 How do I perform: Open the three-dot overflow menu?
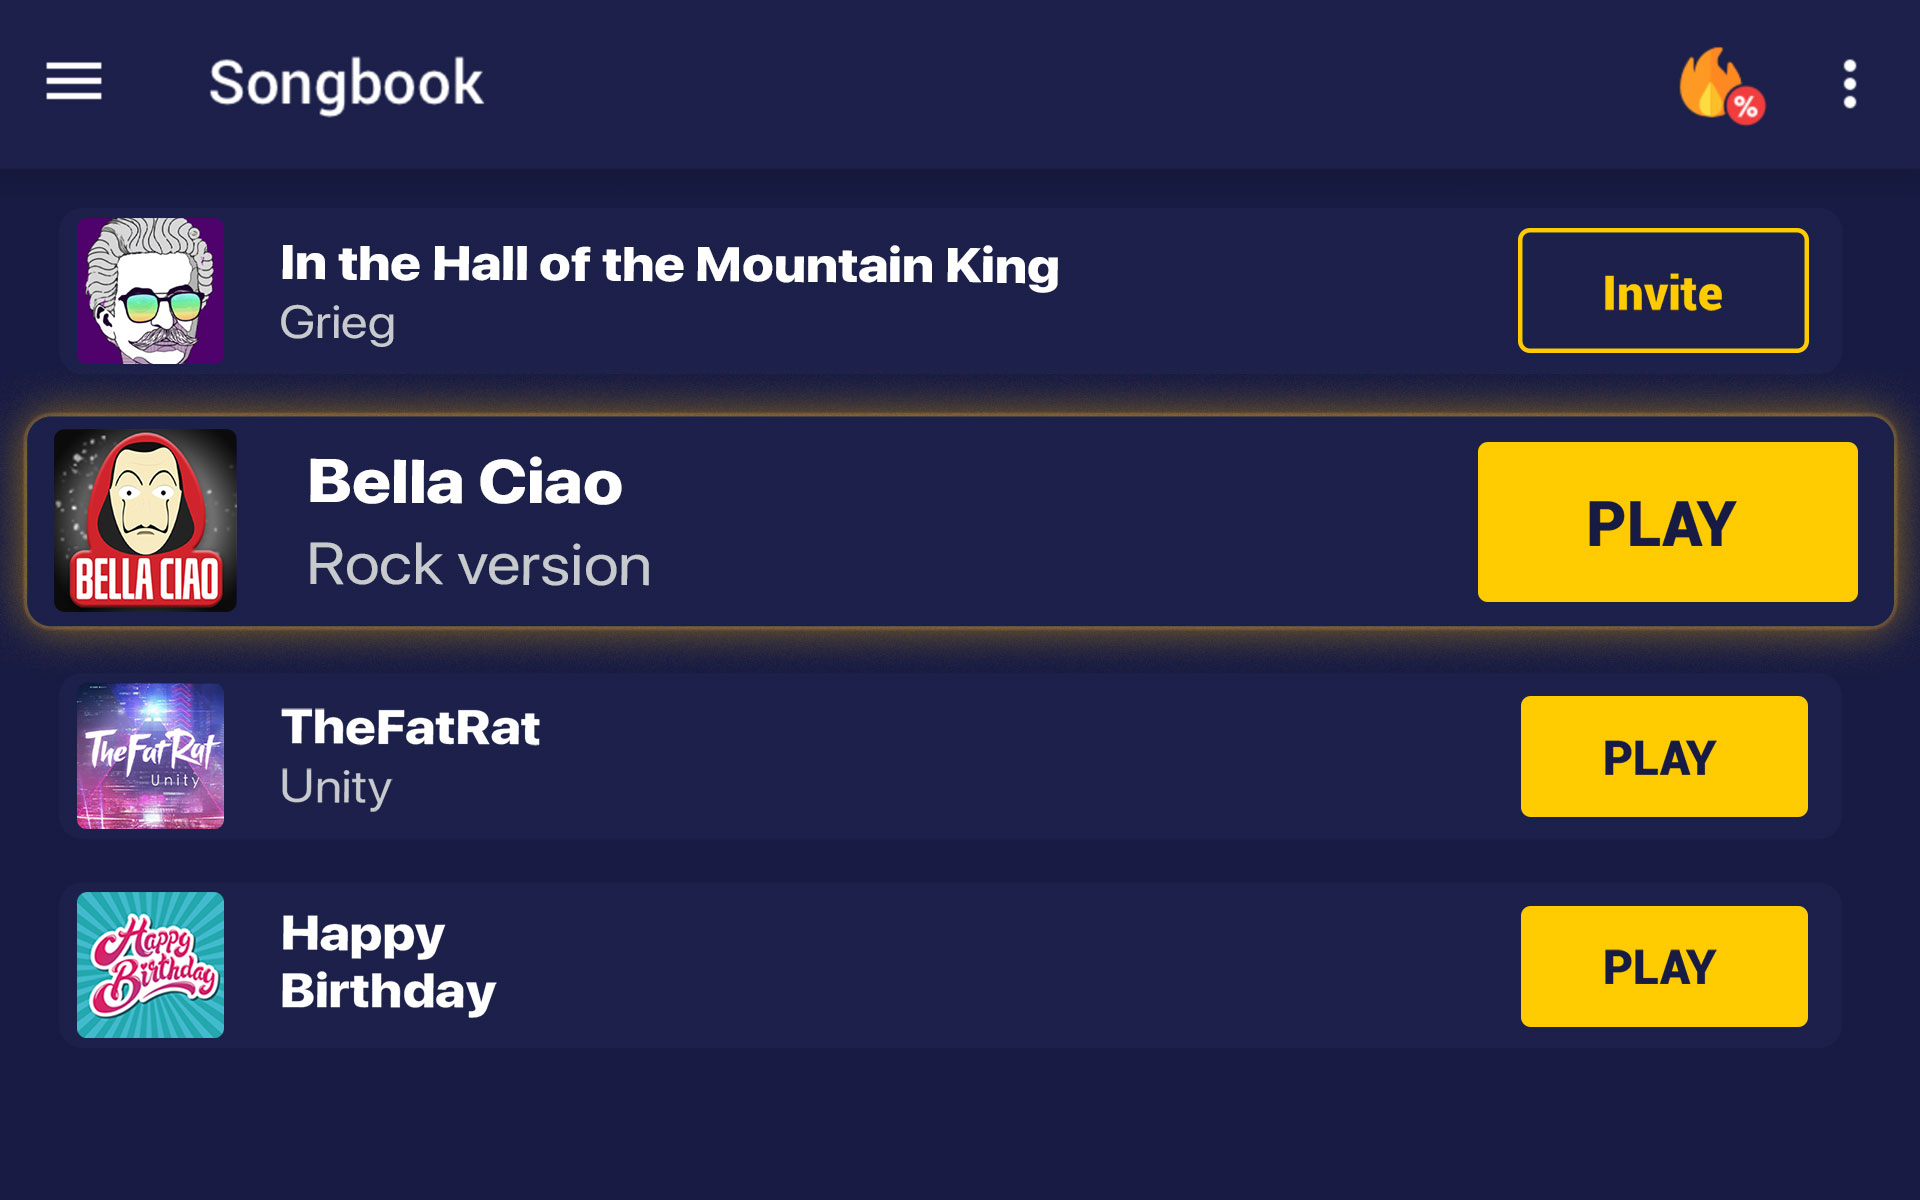point(1849,84)
